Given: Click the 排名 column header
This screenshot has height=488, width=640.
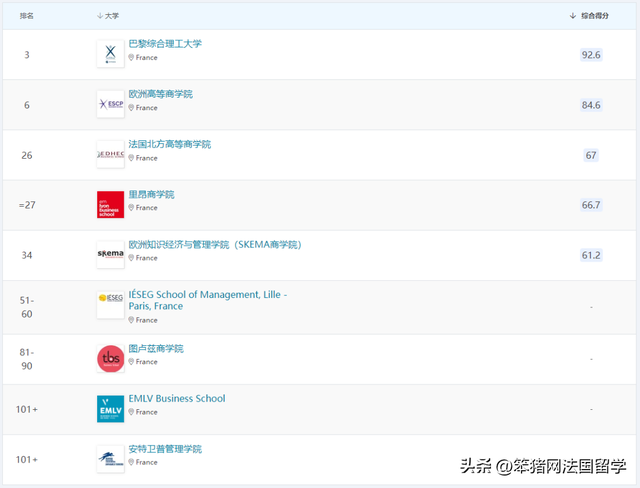Looking at the screenshot, I should click(x=27, y=16).
